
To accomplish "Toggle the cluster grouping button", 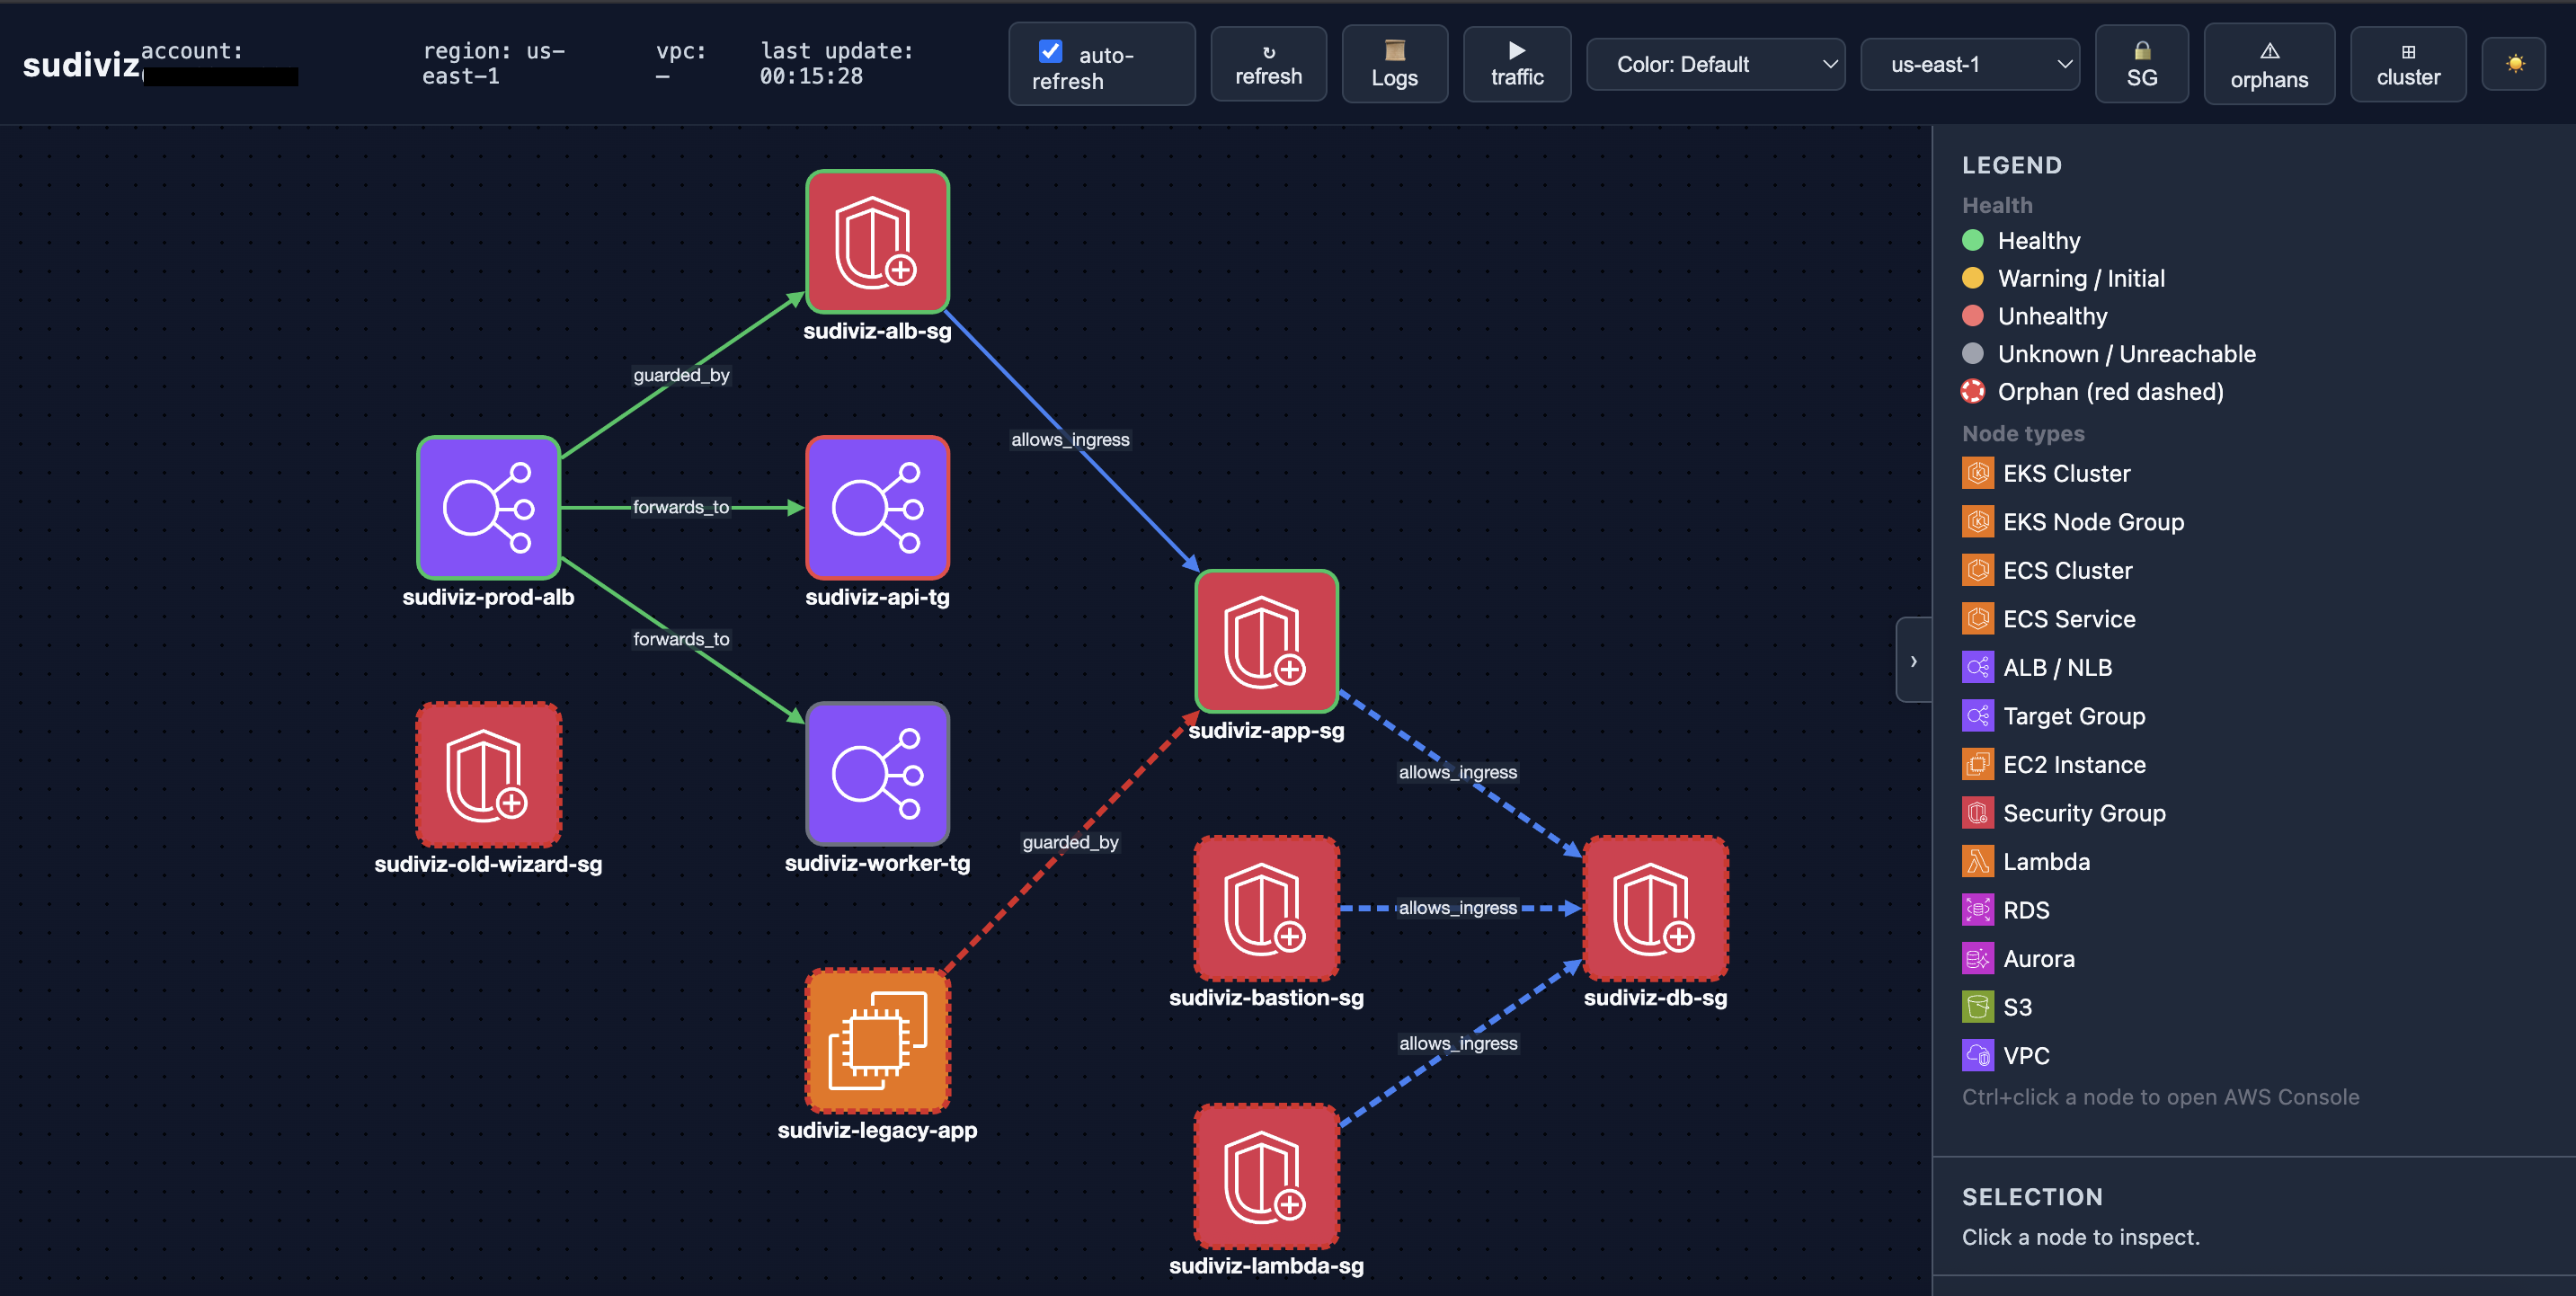I will click(x=2407, y=64).
